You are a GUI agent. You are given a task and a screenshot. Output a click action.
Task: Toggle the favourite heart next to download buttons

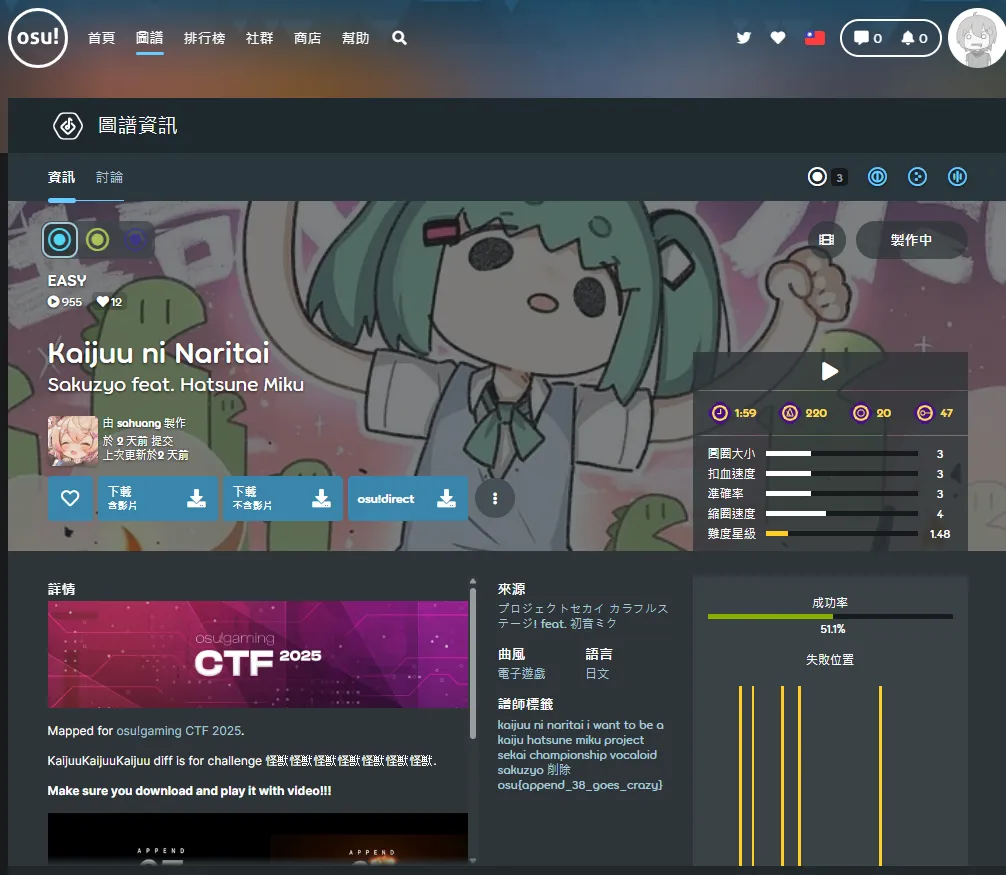pos(71,498)
